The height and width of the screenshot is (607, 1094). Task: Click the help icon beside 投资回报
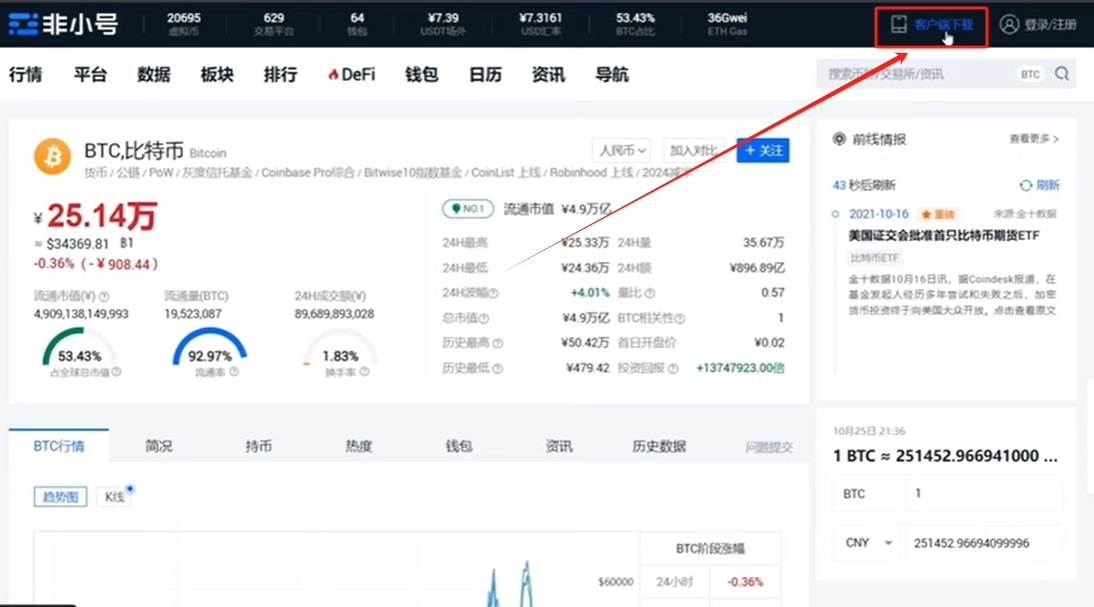673,368
